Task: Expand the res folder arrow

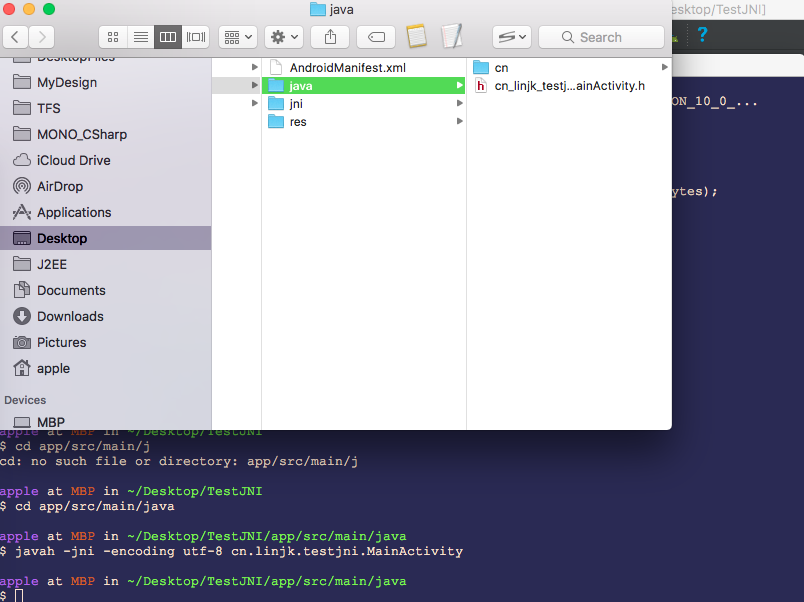Action: [x=460, y=121]
